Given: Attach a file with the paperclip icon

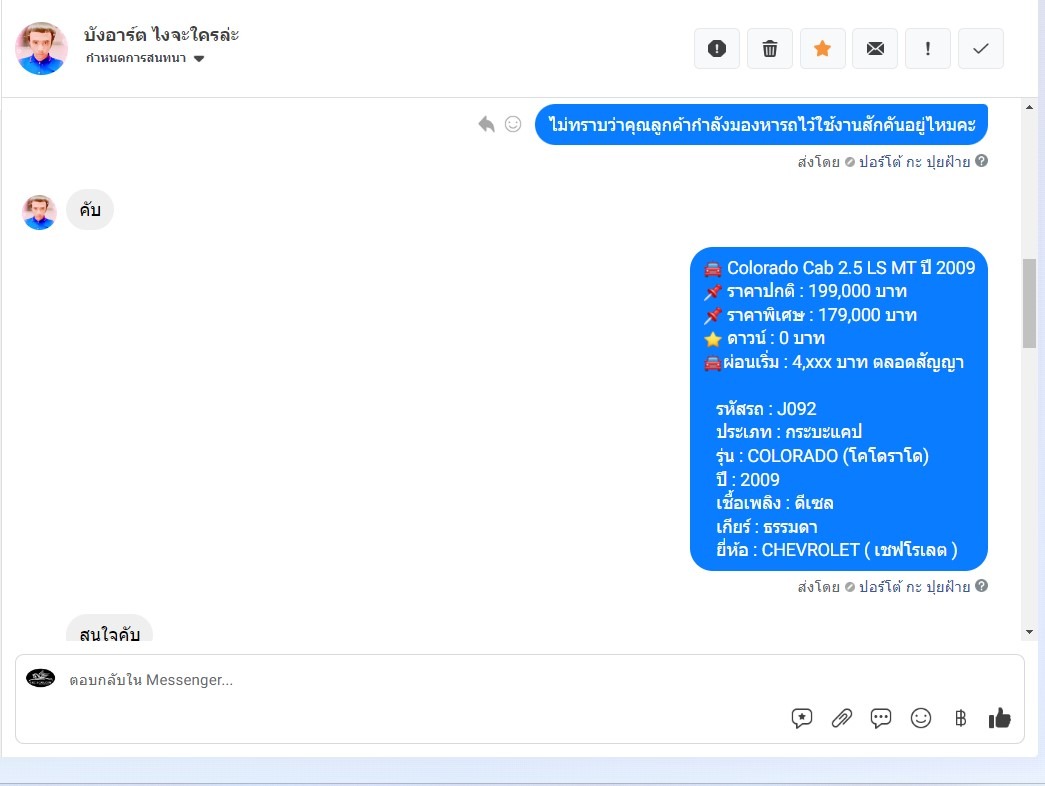Looking at the screenshot, I should [842, 718].
